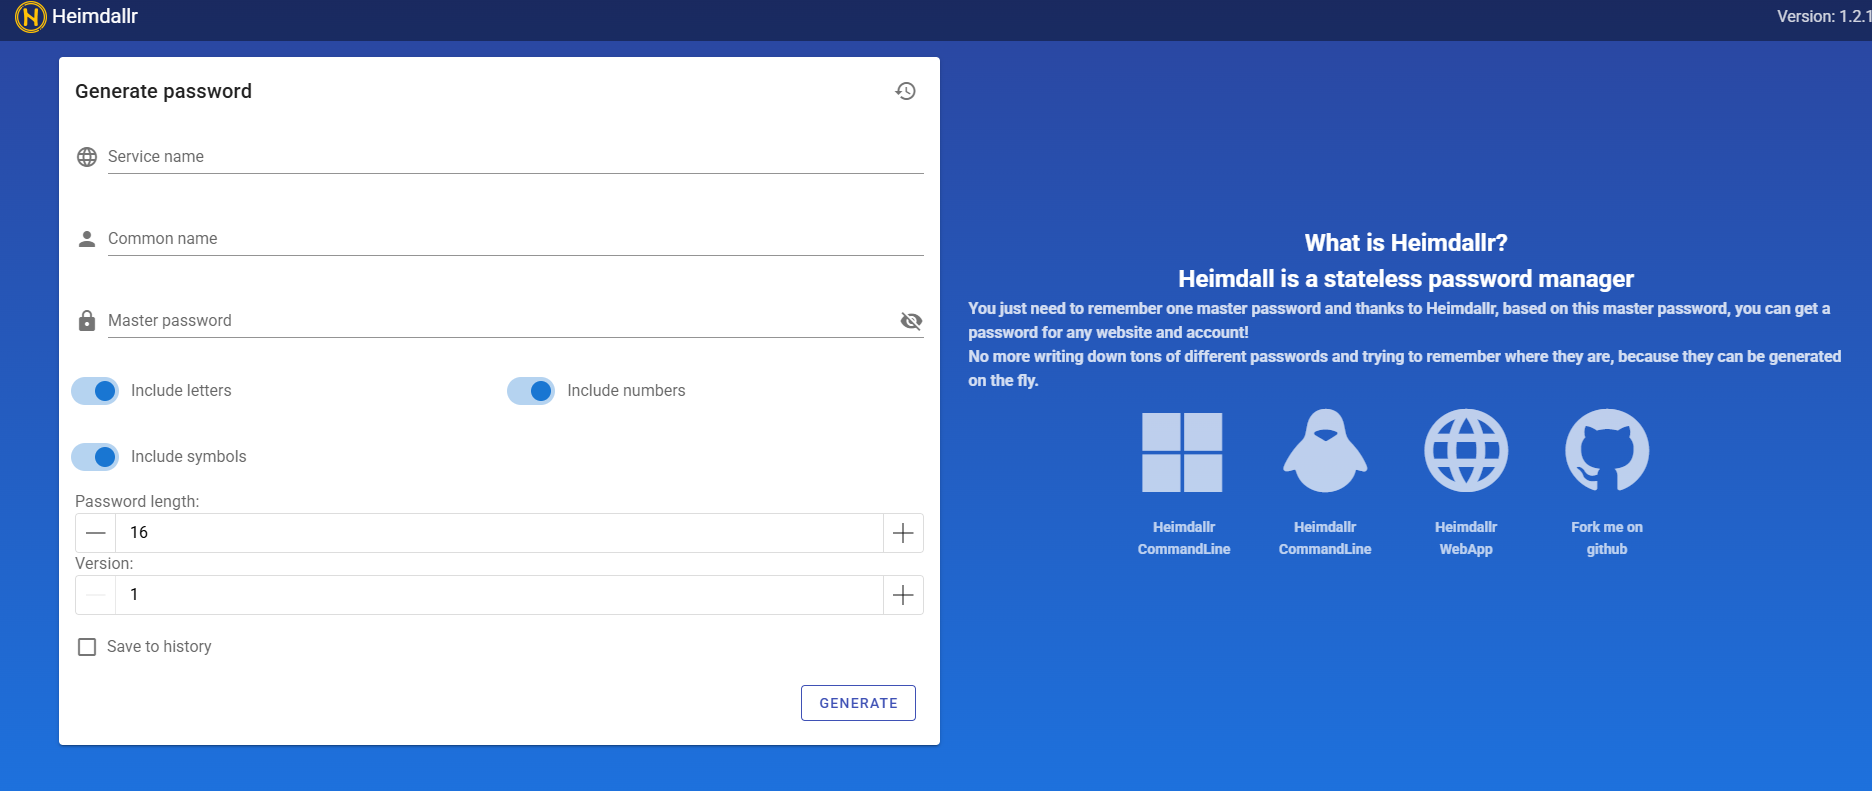Click the Save to history label
Viewport: 1872px width, 791px height.
click(159, 647)
